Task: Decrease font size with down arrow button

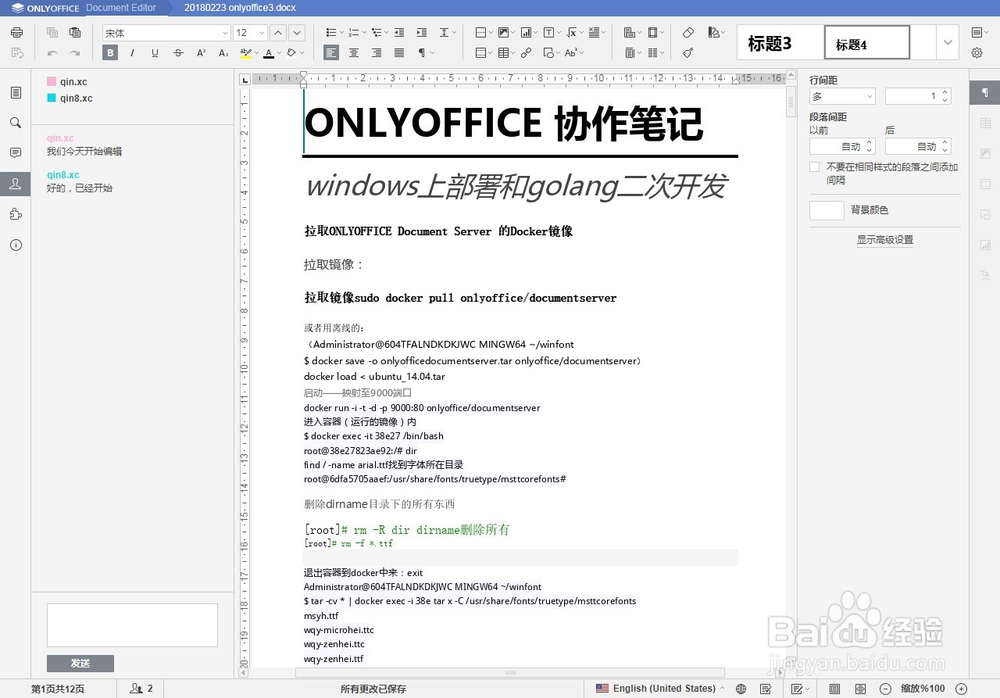Action: pos(297,33)
